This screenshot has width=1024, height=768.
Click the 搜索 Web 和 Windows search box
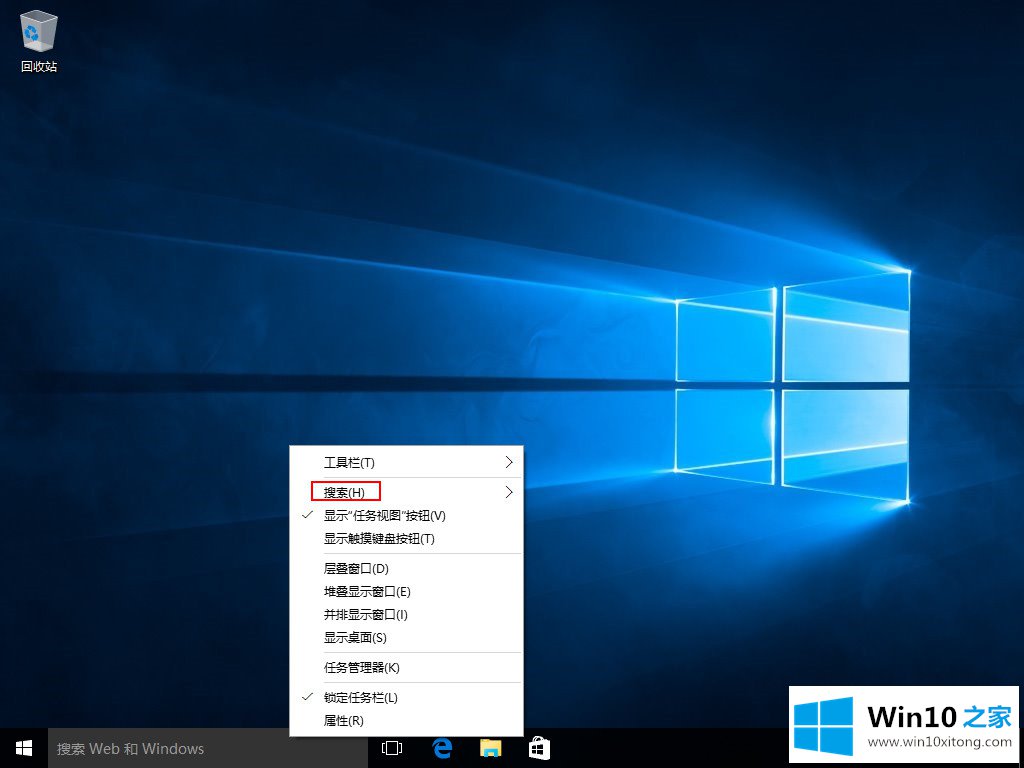[208, 748]
